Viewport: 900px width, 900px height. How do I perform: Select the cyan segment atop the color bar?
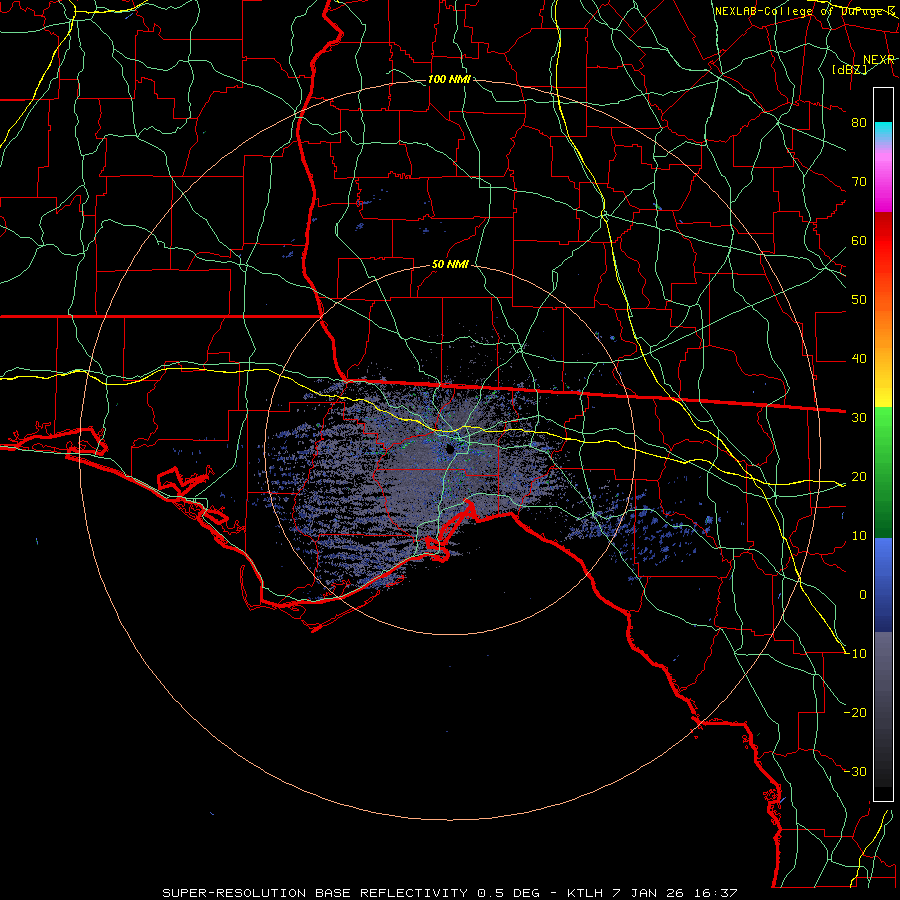[x=883, y=132]
